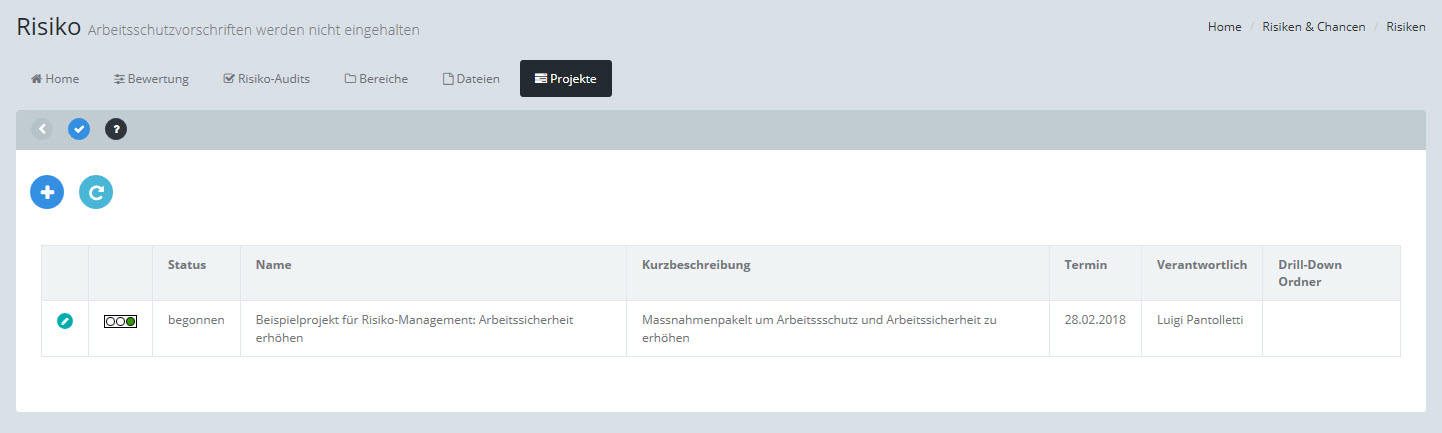Click the Home breadcrumb link

pos(1224,27)
